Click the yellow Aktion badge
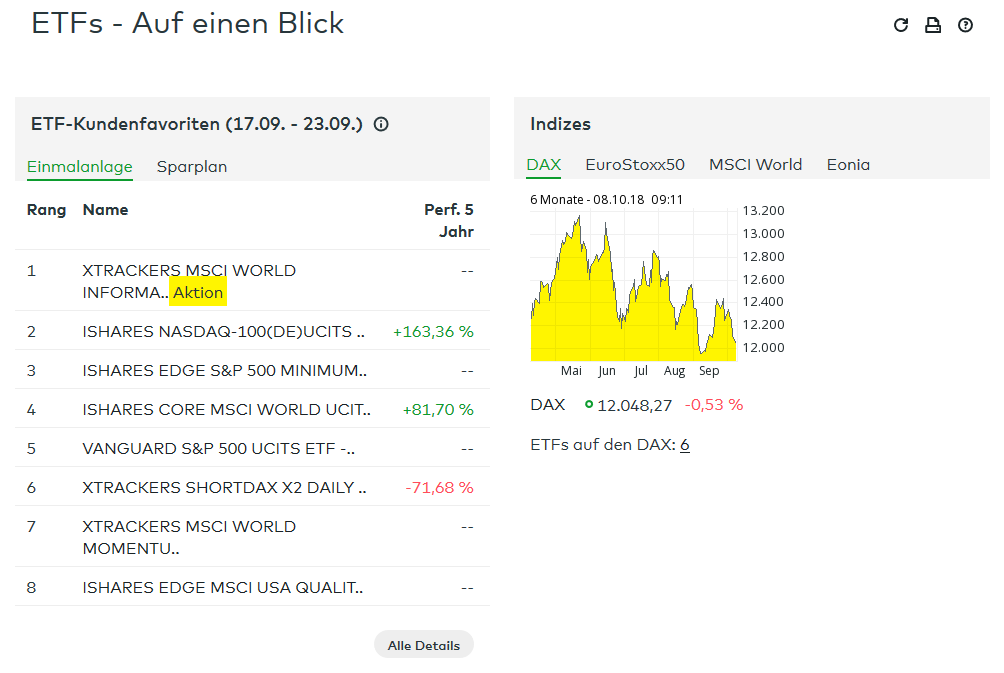This screenshot has height=673, width=1004. [198, 293]
